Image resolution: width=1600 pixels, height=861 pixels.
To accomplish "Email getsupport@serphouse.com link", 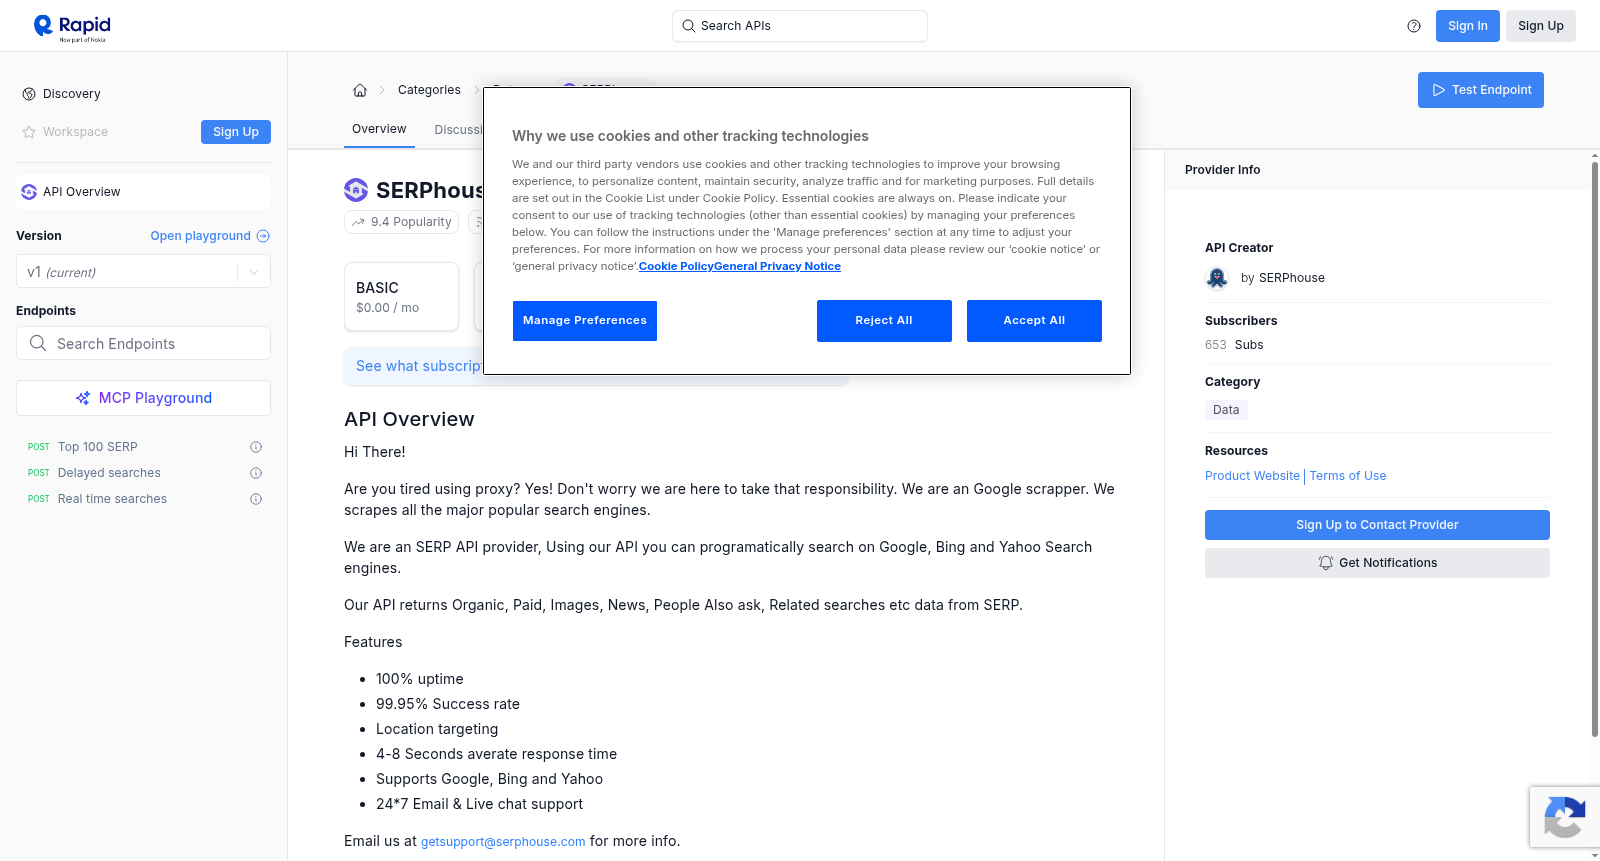I will tap(503, 842).
